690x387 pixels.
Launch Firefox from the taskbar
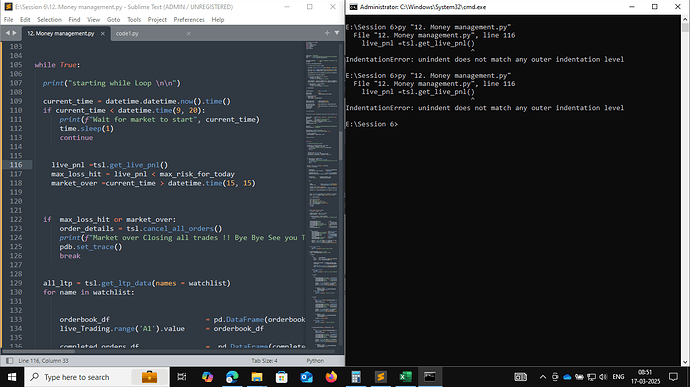click(x=331, y=377)
